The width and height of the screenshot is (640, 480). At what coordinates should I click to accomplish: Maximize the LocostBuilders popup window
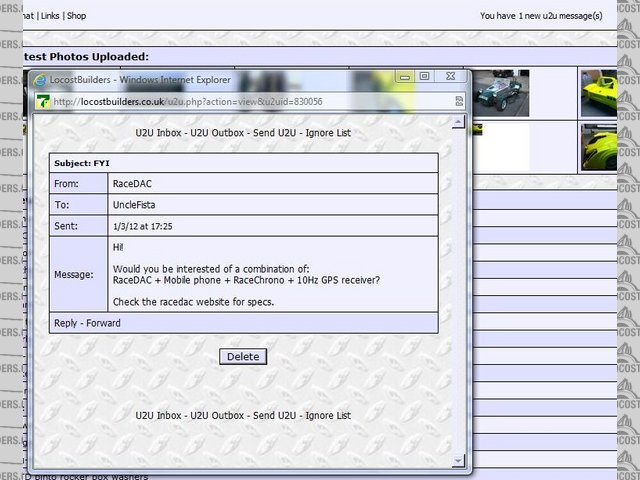pyautogui.click(x=424, y=76)
